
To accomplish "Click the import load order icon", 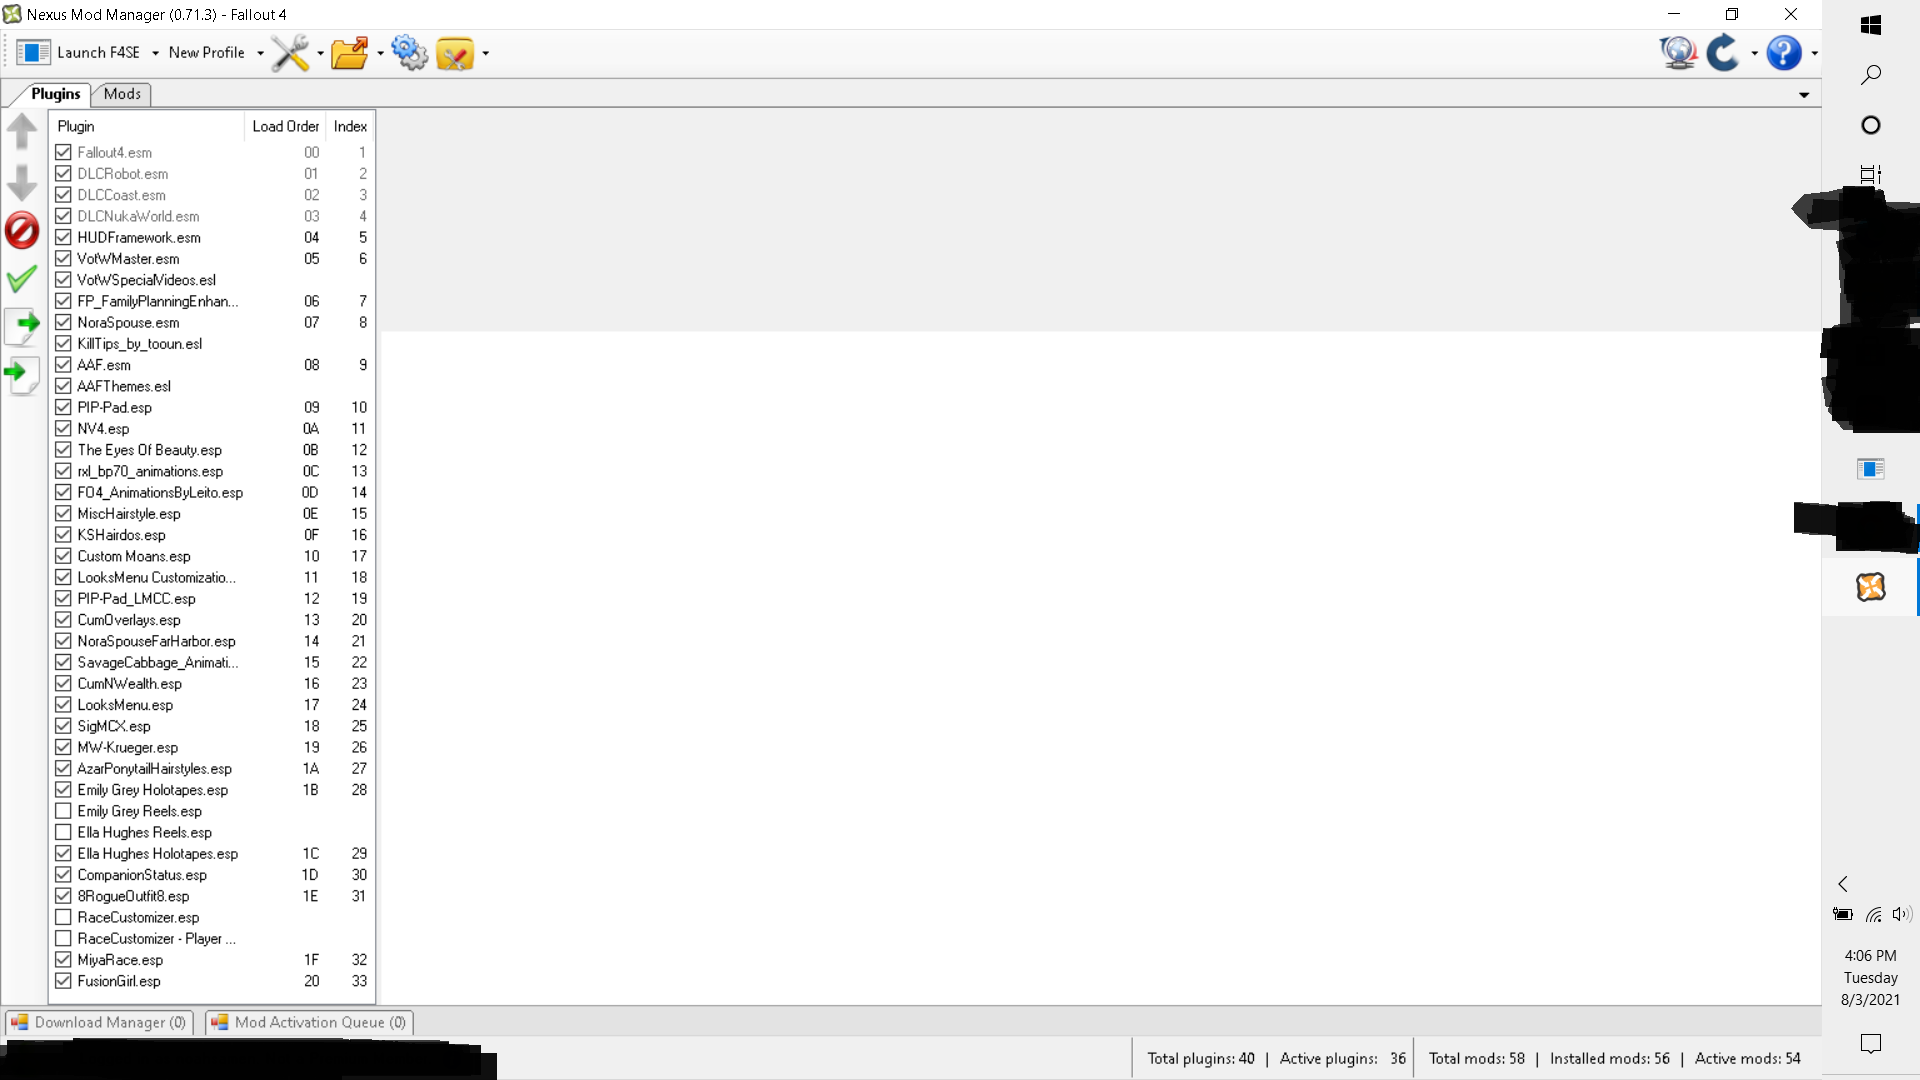I will 22,375.
